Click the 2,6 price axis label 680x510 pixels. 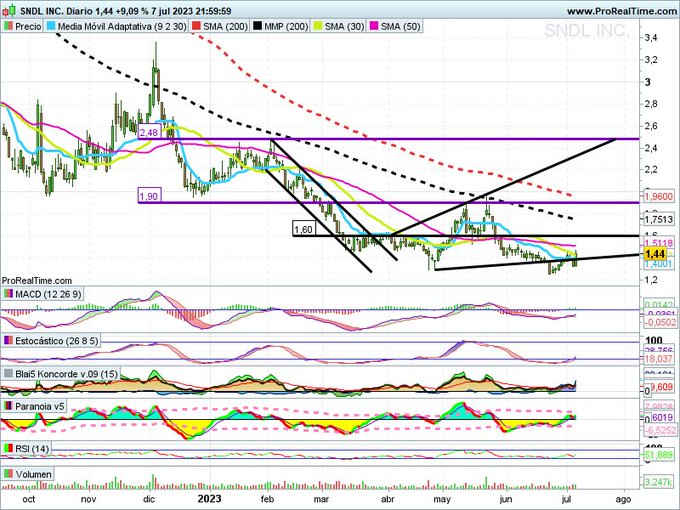click(x=651, y=126)
